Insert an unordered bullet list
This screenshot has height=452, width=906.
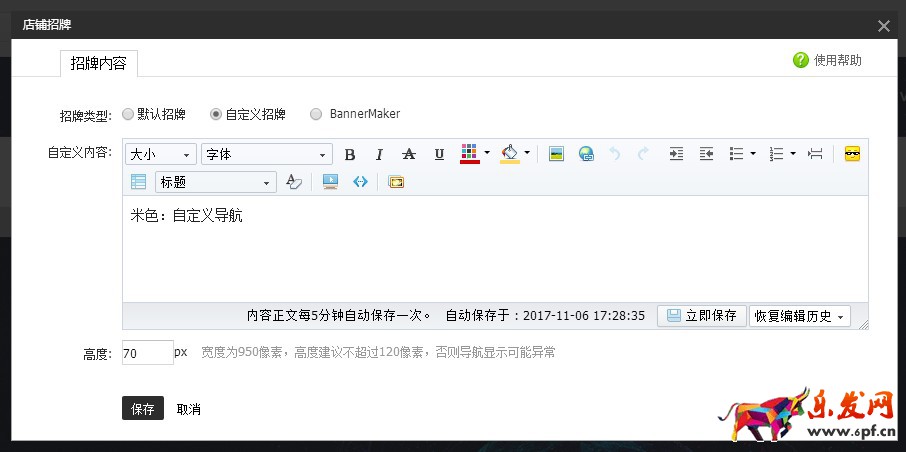coord(736,154)
